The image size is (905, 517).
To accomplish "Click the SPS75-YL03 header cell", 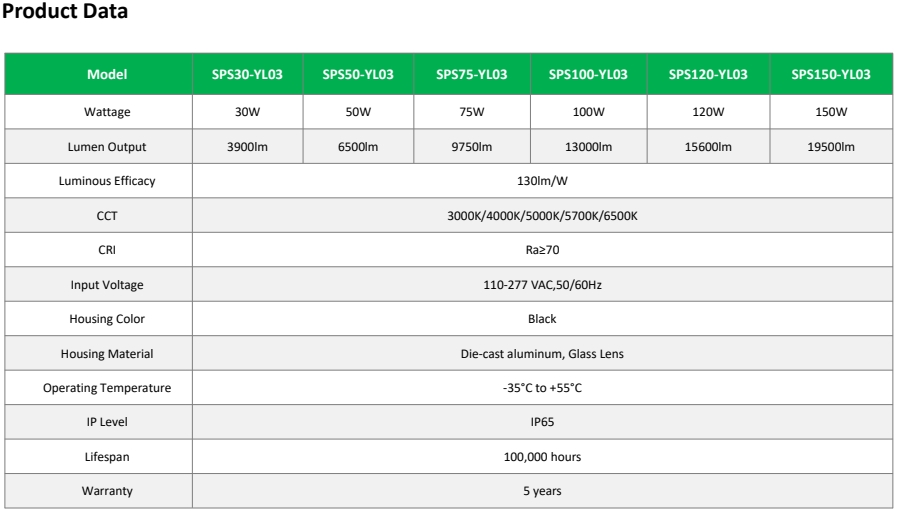I will tap(472, 74).
